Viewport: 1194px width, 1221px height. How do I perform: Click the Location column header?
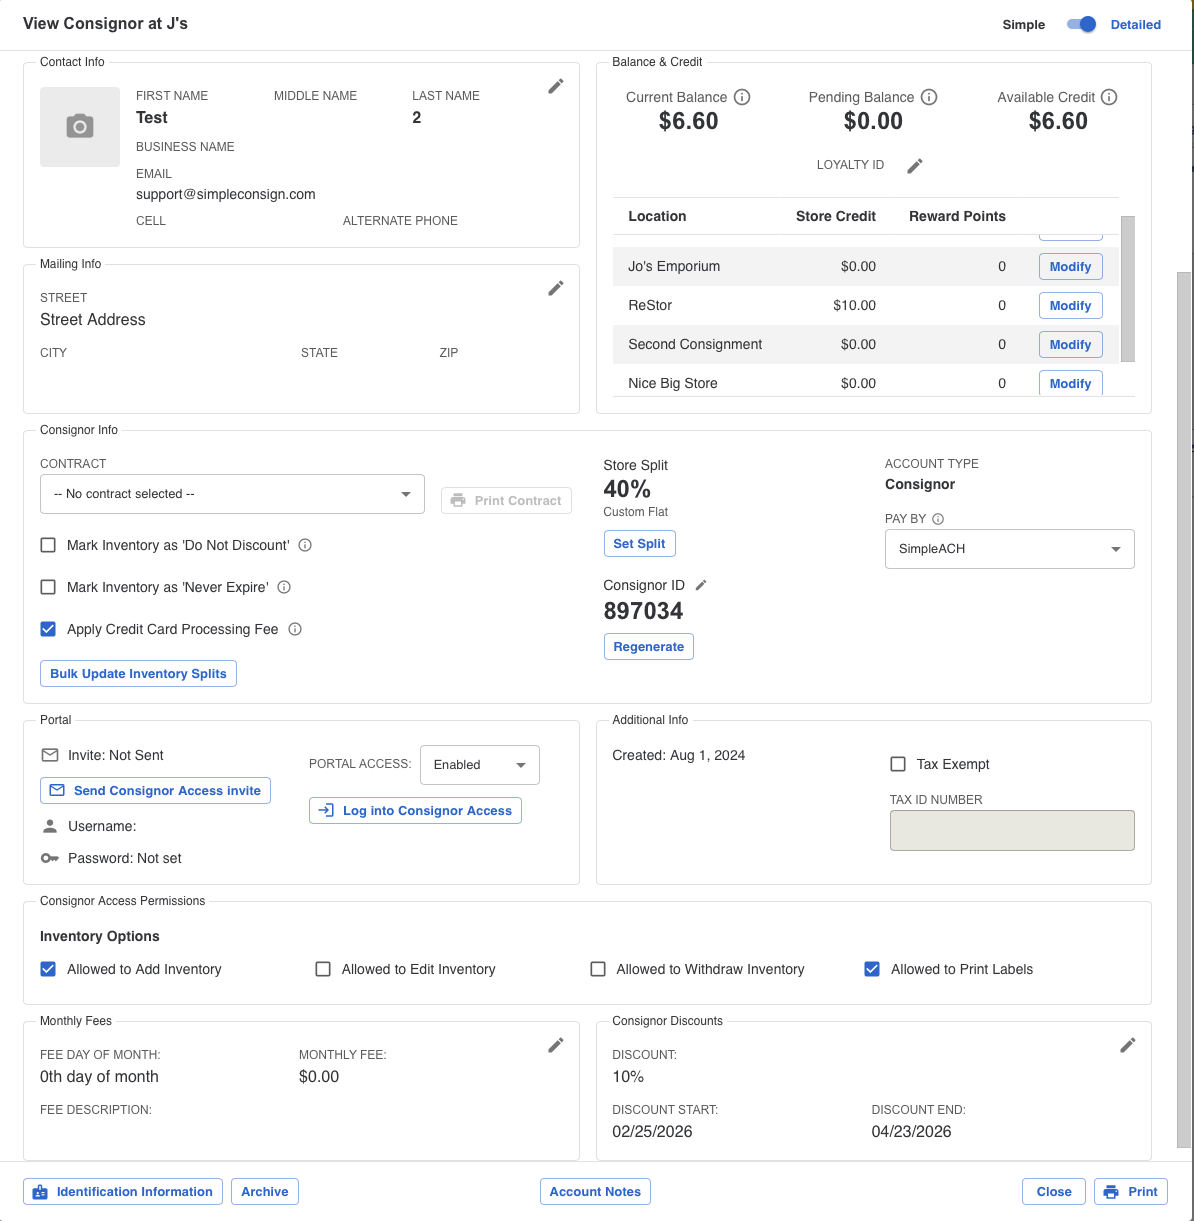[657, 216]
